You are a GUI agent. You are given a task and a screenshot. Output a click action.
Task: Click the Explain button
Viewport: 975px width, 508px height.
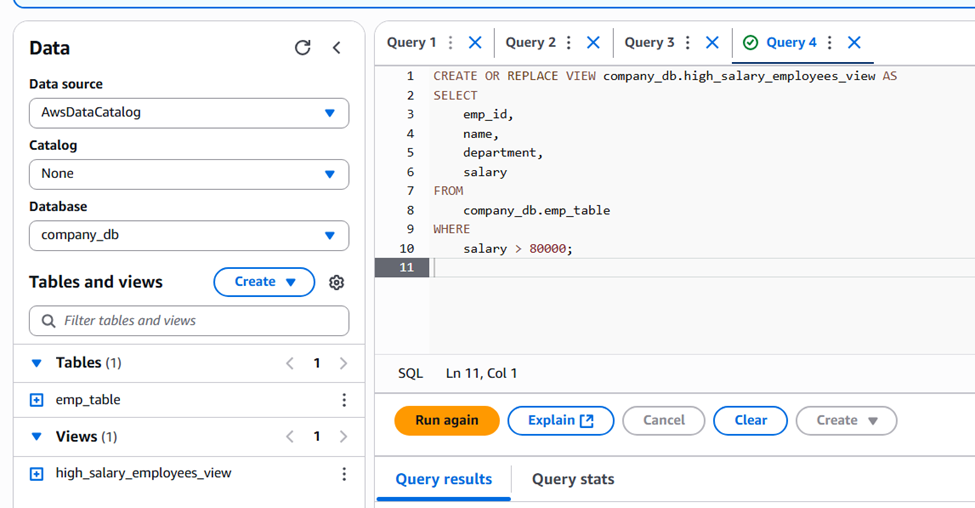(x=561, y=420)
